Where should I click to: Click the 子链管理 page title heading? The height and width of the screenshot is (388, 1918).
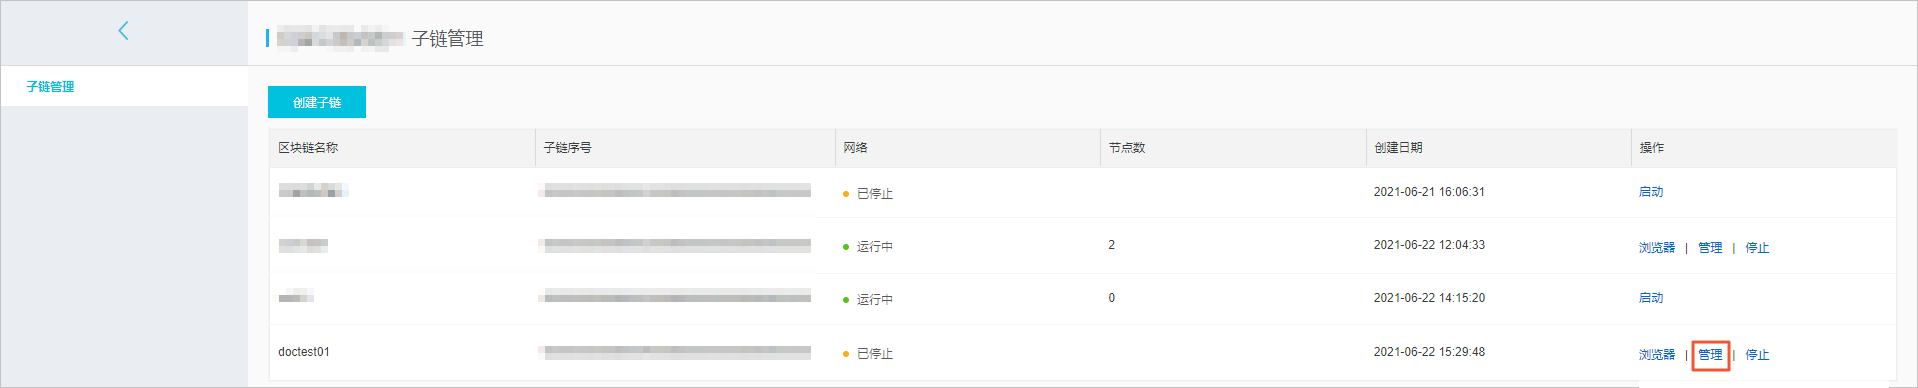click(448, 39)
